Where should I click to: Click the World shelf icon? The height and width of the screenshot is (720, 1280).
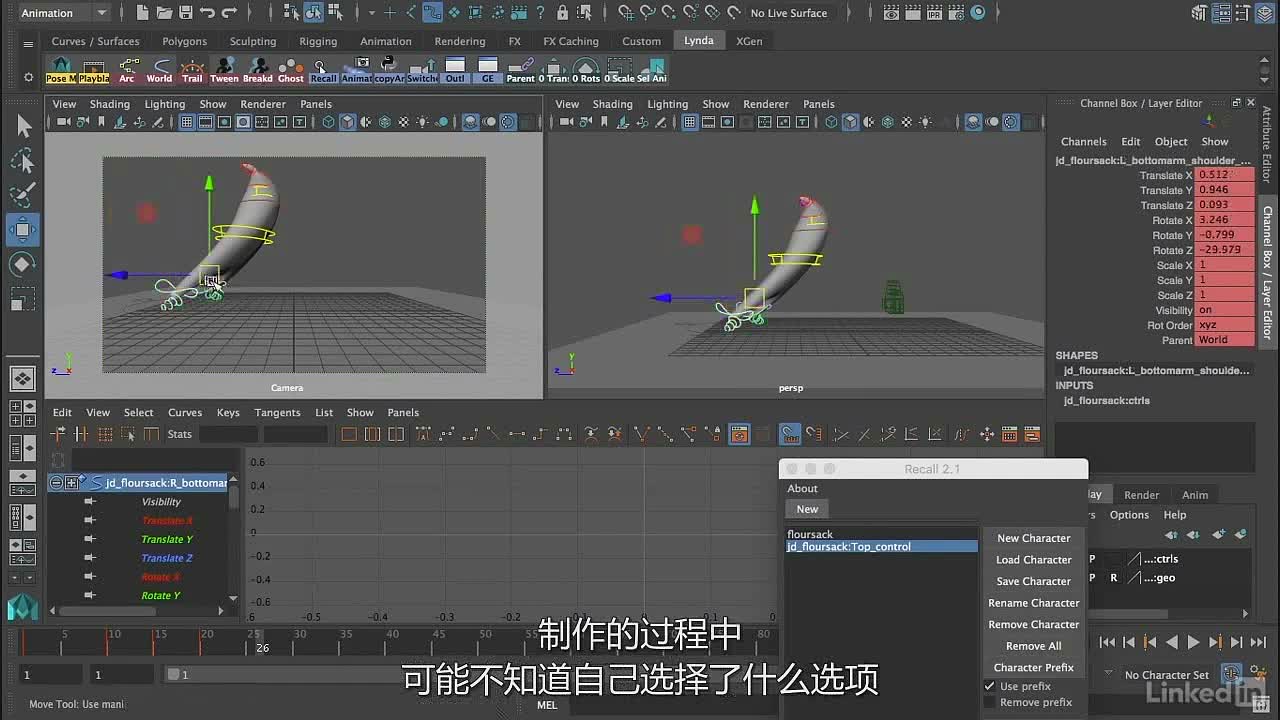click(159, 70)
